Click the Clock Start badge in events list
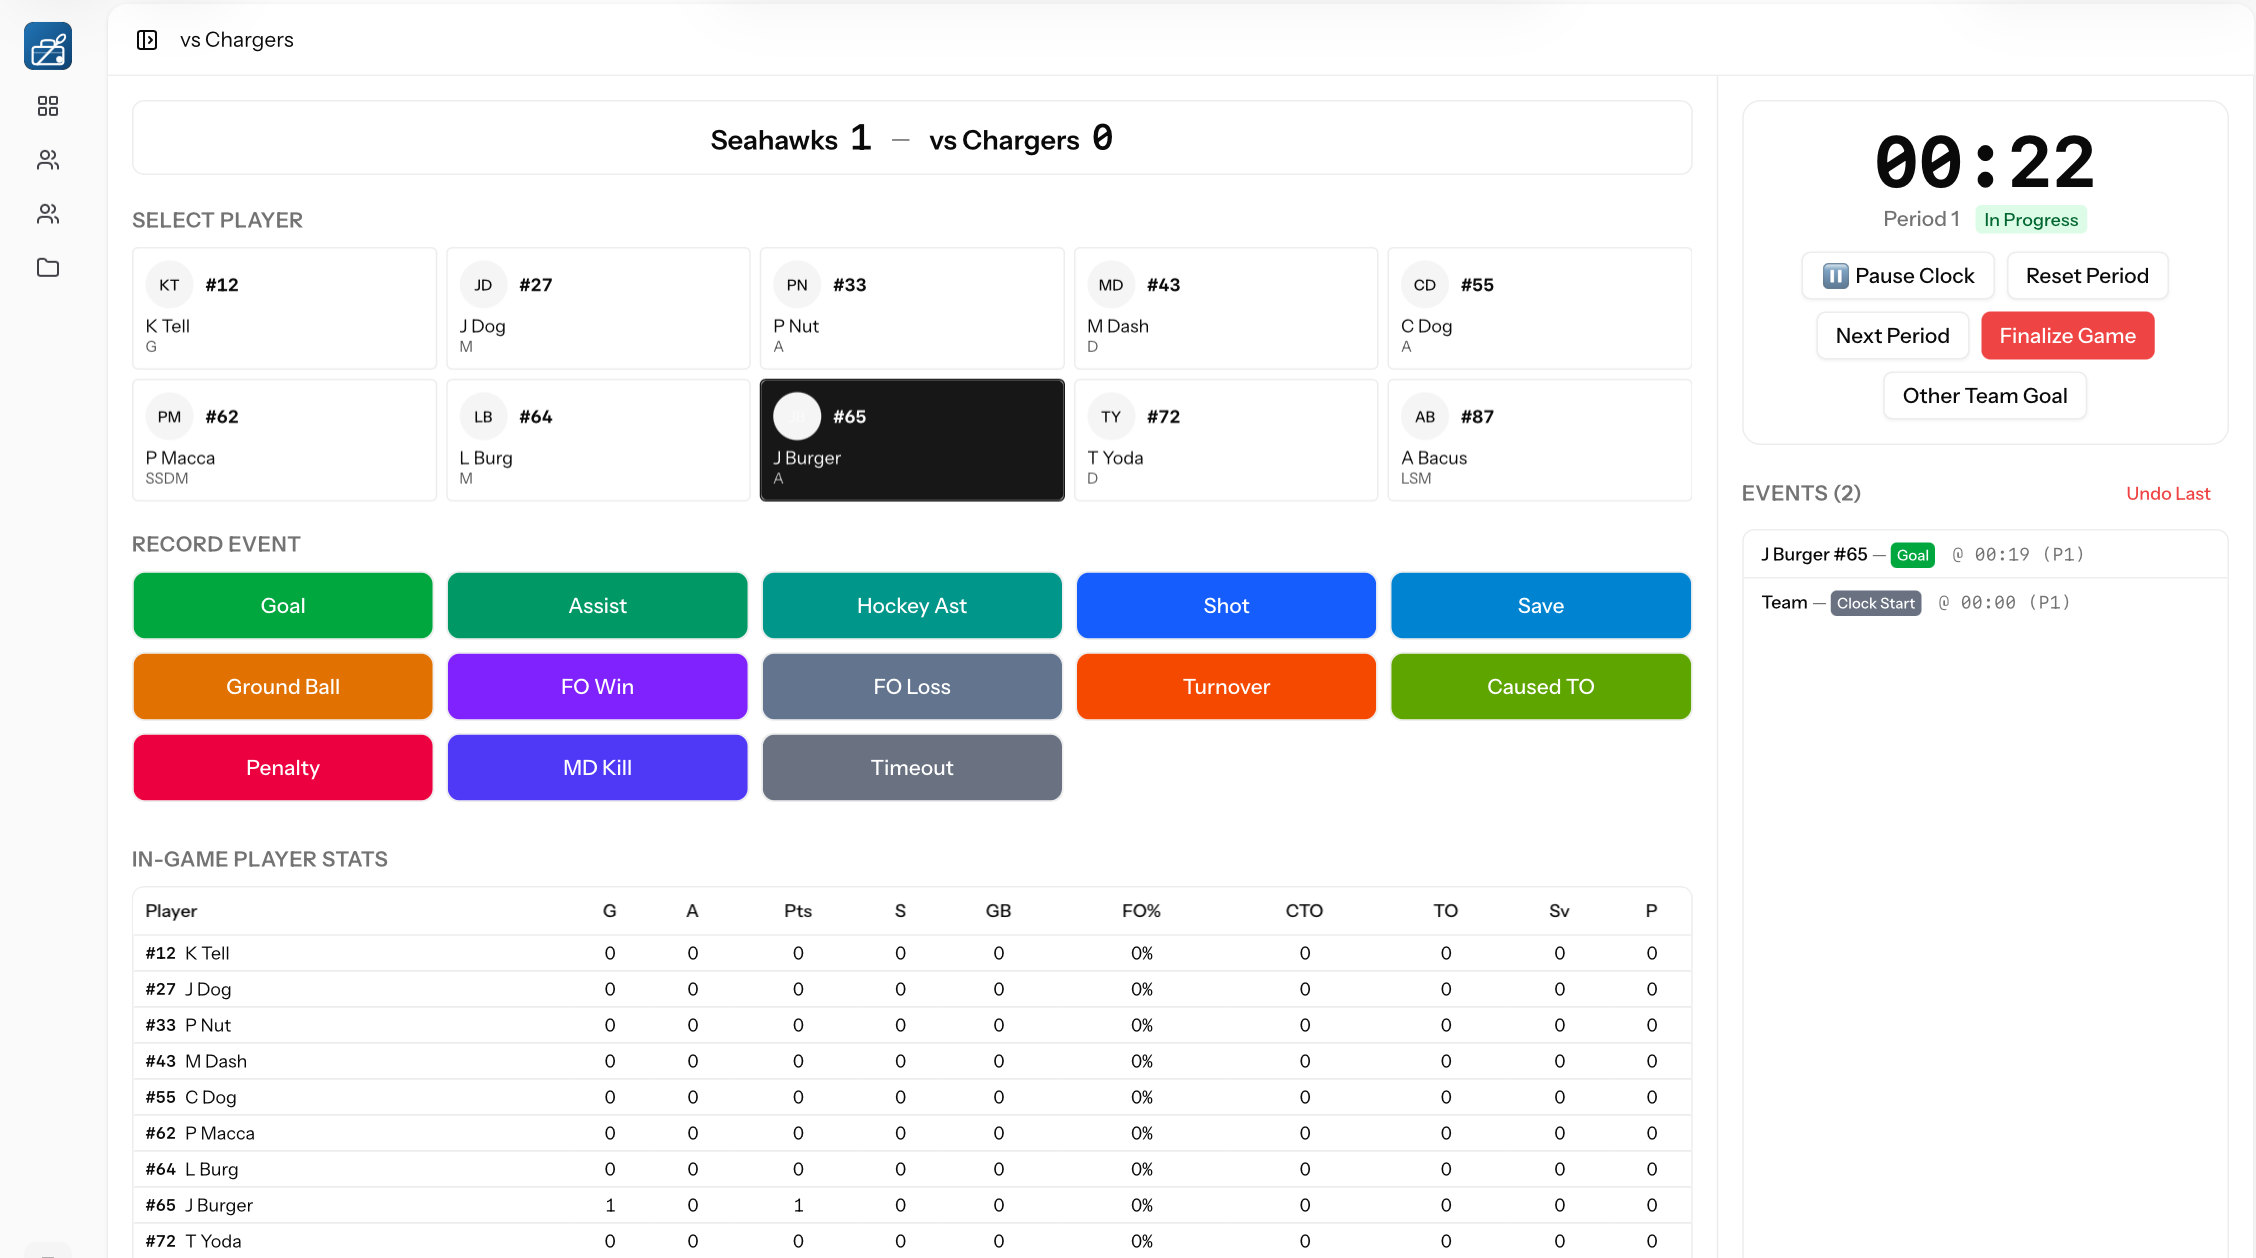Image resolution: width=2256 pixels, height=1258 pixels. [1875, 602]
